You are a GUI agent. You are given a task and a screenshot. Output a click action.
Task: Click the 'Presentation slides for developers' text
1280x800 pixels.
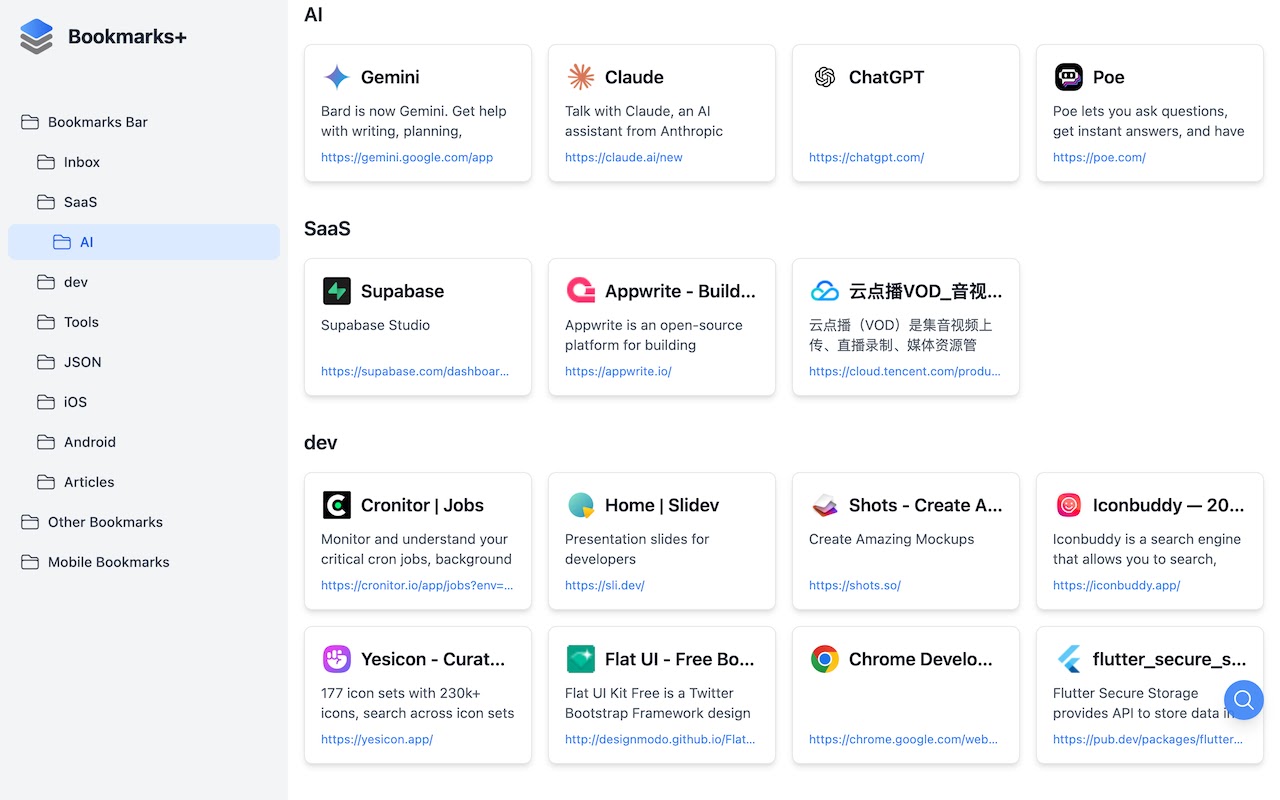[637, 549]
